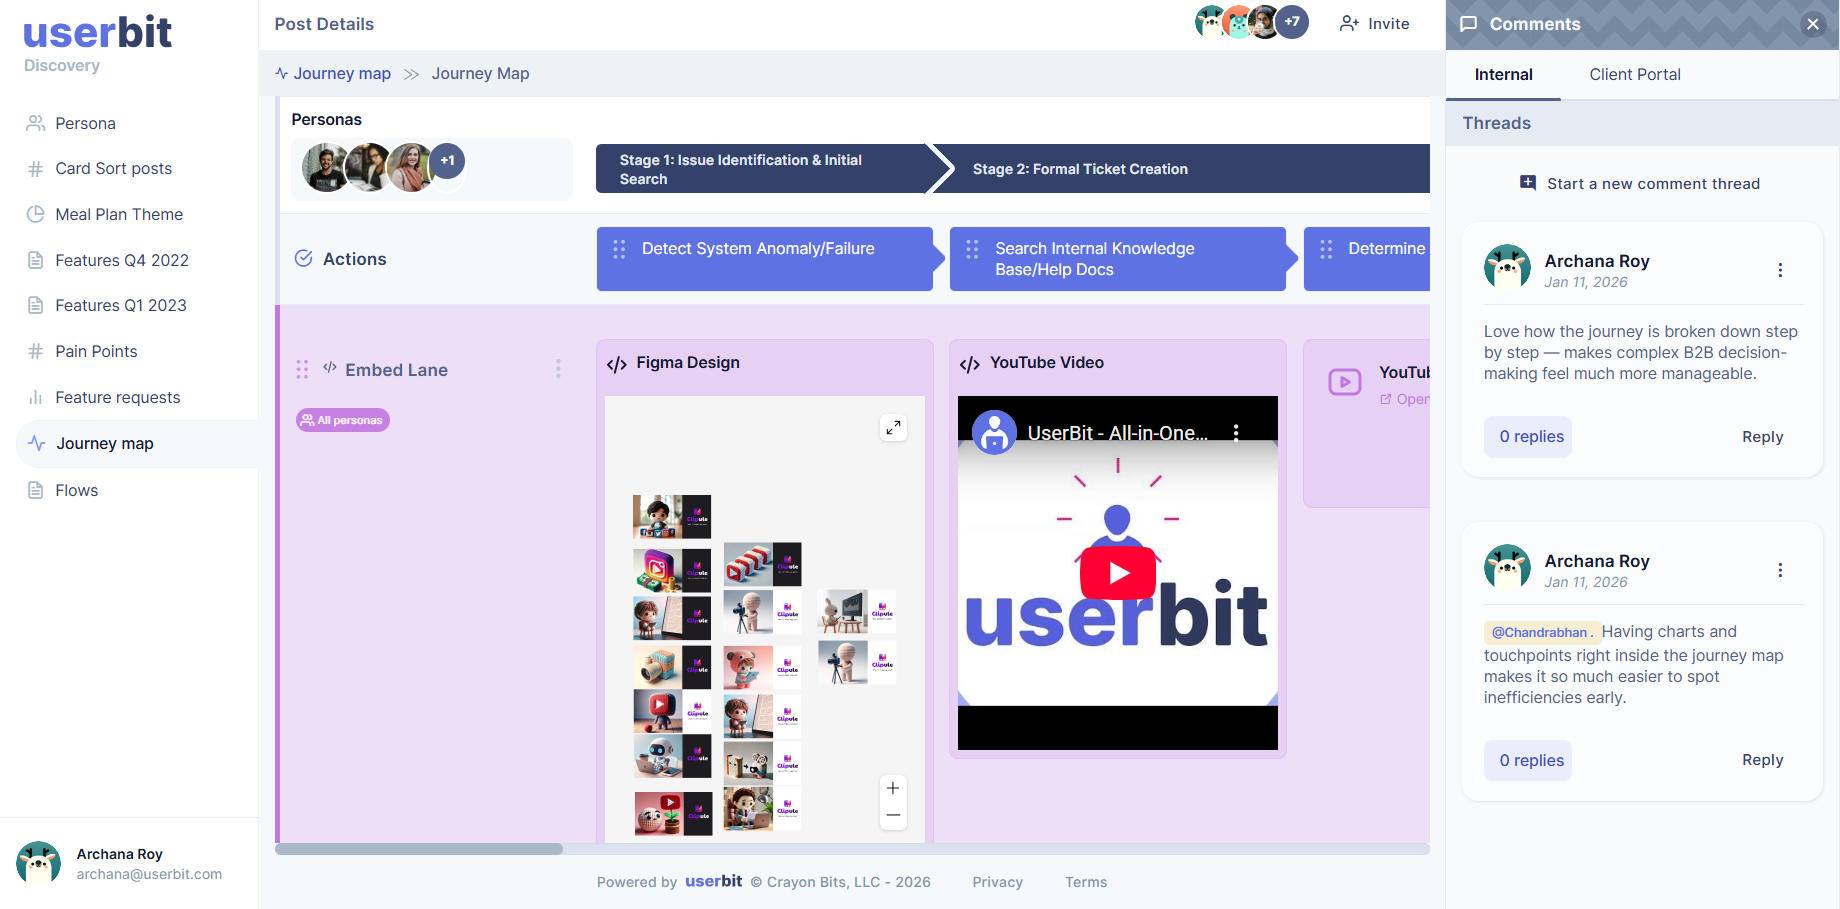Zoom in on the Figma Design embed
1840x909 pixels.
click(893, 788)
